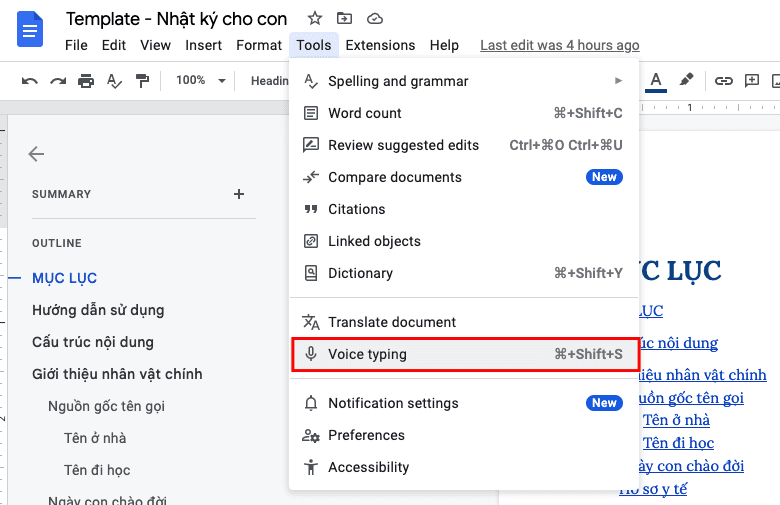Viewport: 780px width, 505px height.
Task: Star the document Template - Nhật ký cho con
Action: (314, 19)
